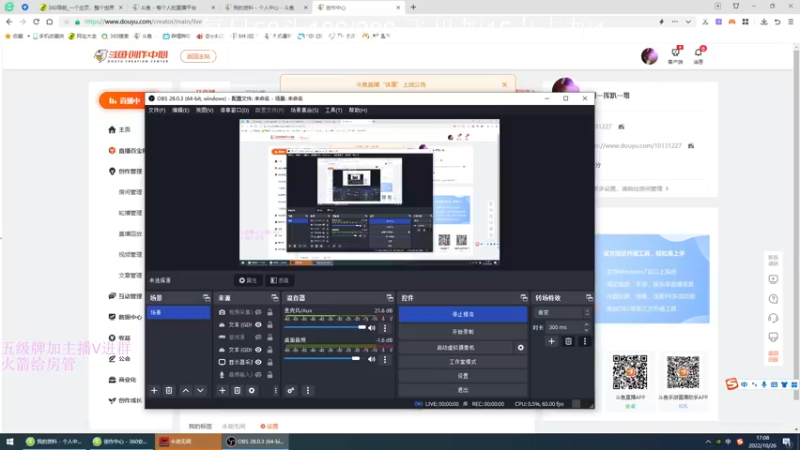The height and width of the screenshot is (450, 800).
Task: Open advanced audio properties in Mixer toolbar
Action: [291, 390]
